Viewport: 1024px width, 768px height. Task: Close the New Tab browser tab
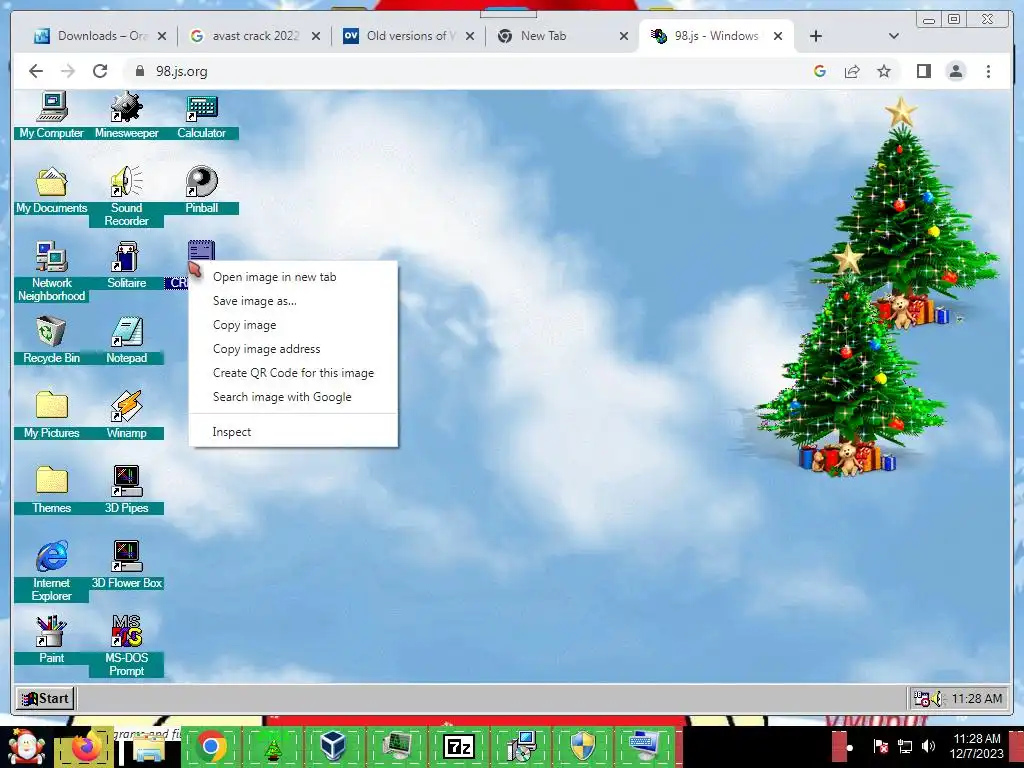[x=624, y=36]
